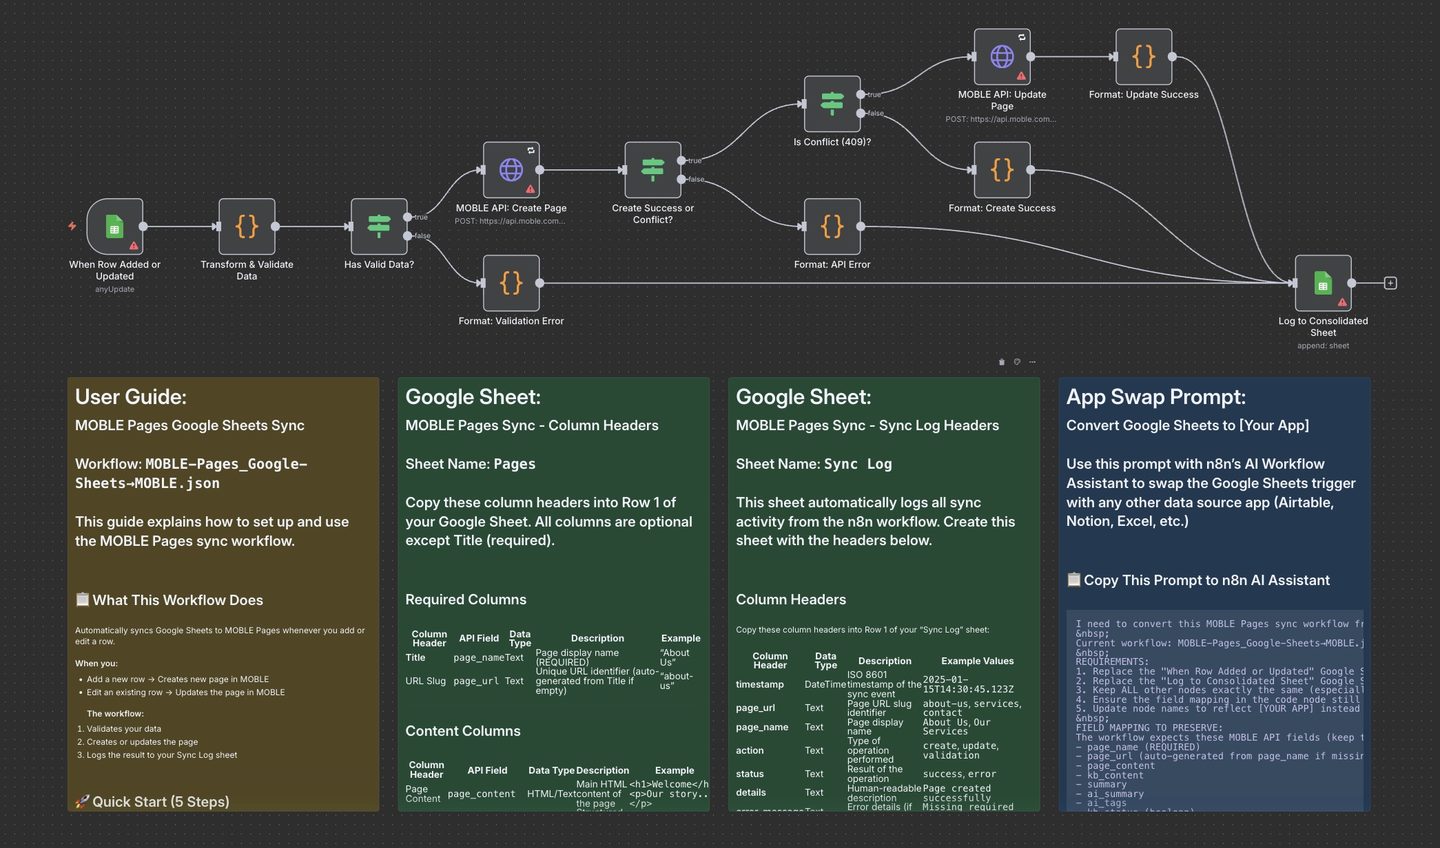Select the MOBLE API: Create Page node

click(511, 170)
